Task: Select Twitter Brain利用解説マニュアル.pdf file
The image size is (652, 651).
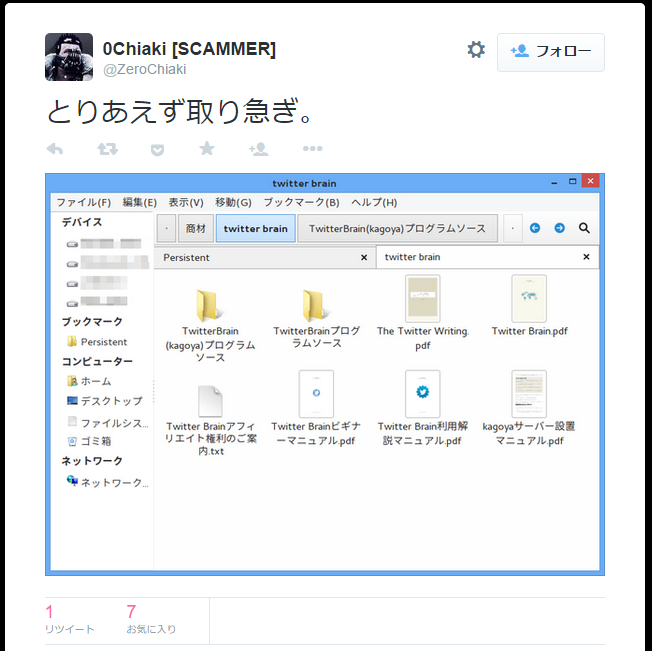Action: 422,409
